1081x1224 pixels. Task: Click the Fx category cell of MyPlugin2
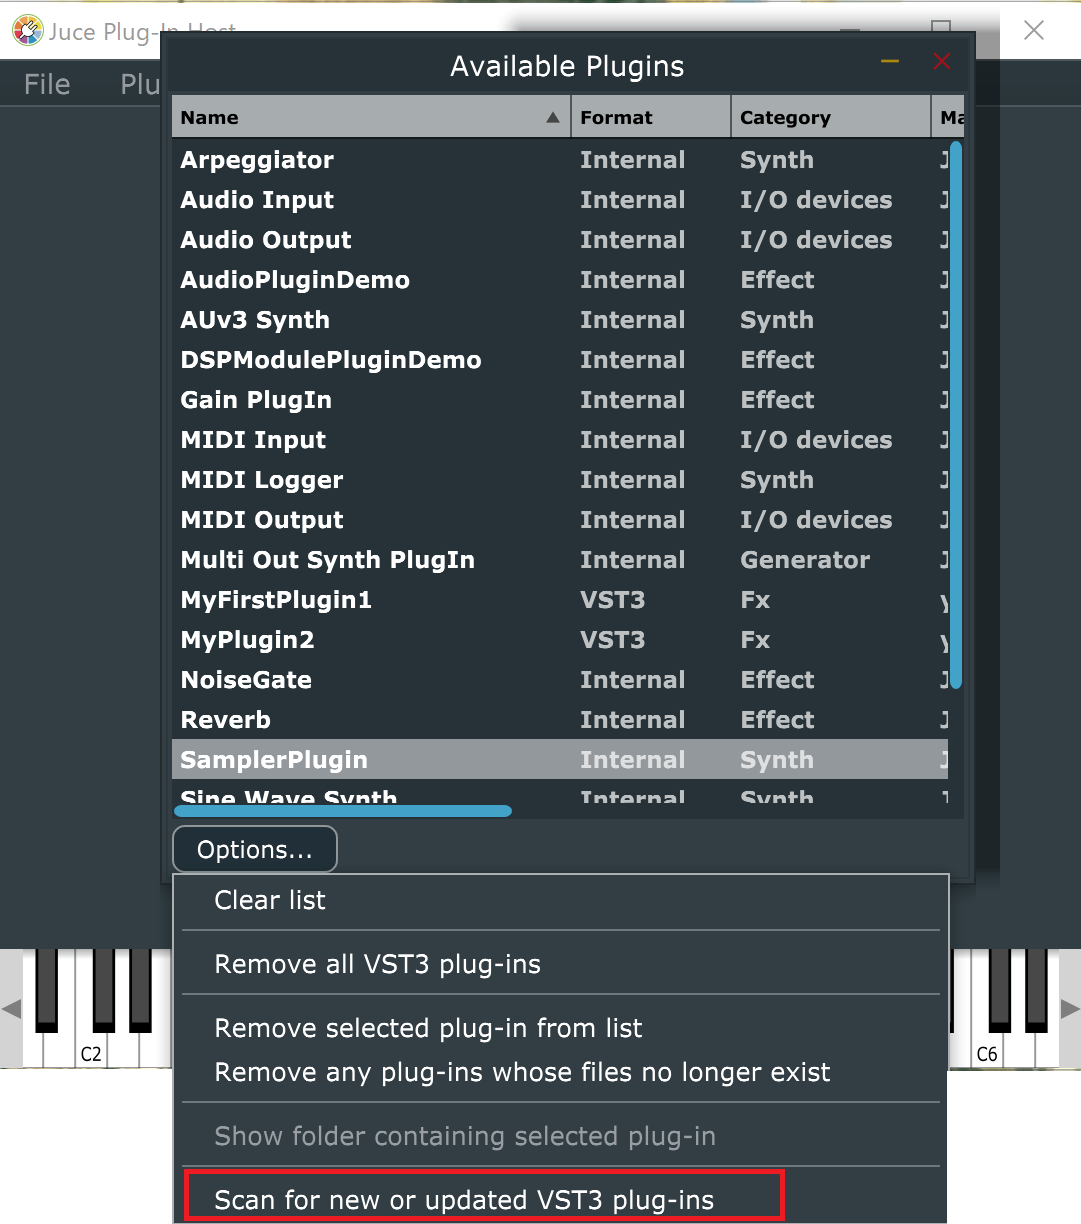(755, 640)
